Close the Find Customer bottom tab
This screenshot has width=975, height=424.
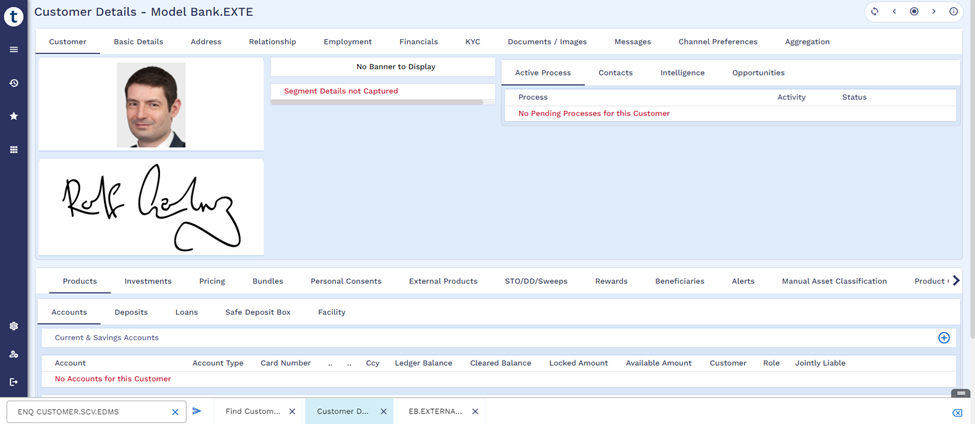(292, 411)
